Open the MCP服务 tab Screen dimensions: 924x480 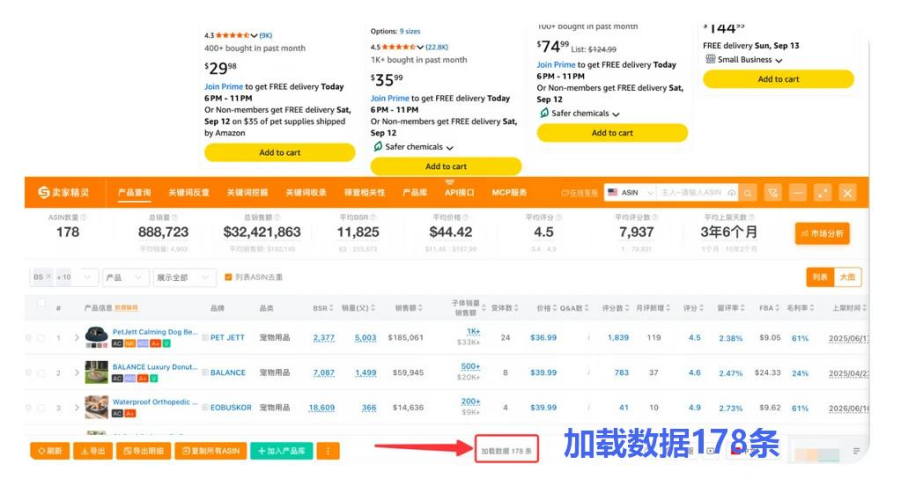tap(509, 193)
